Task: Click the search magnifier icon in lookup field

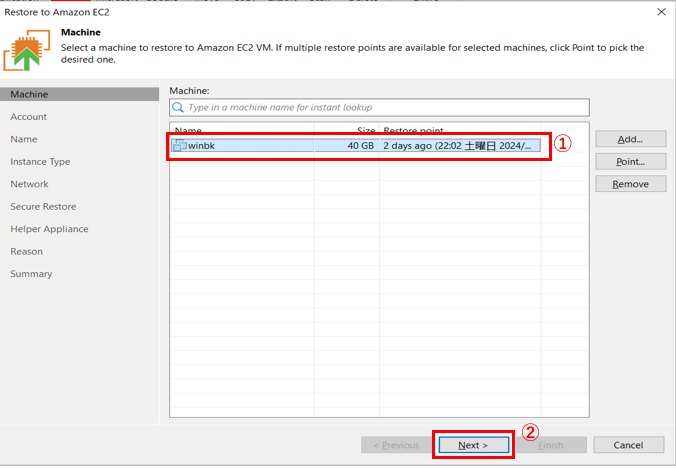Action: point(178,107)
